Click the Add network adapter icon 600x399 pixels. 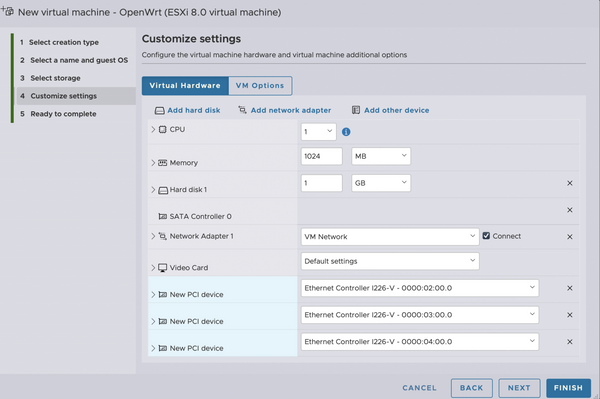click(242, 110)
